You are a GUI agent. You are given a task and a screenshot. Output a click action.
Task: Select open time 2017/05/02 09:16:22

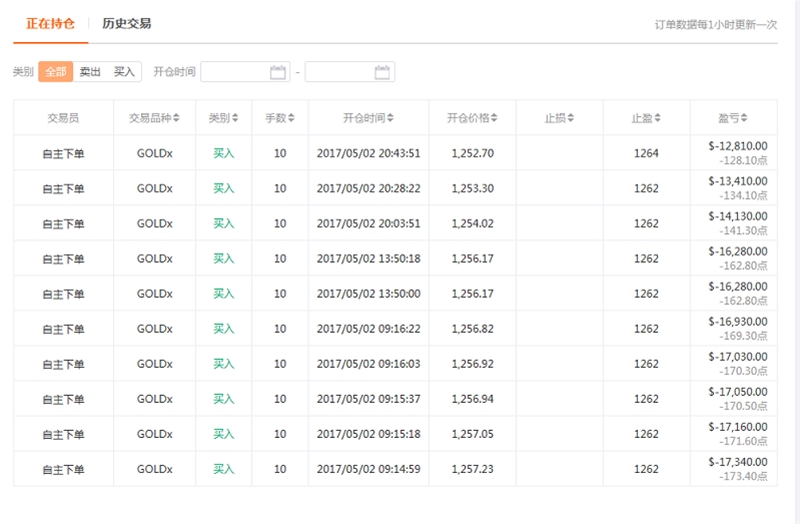point(368,329)
